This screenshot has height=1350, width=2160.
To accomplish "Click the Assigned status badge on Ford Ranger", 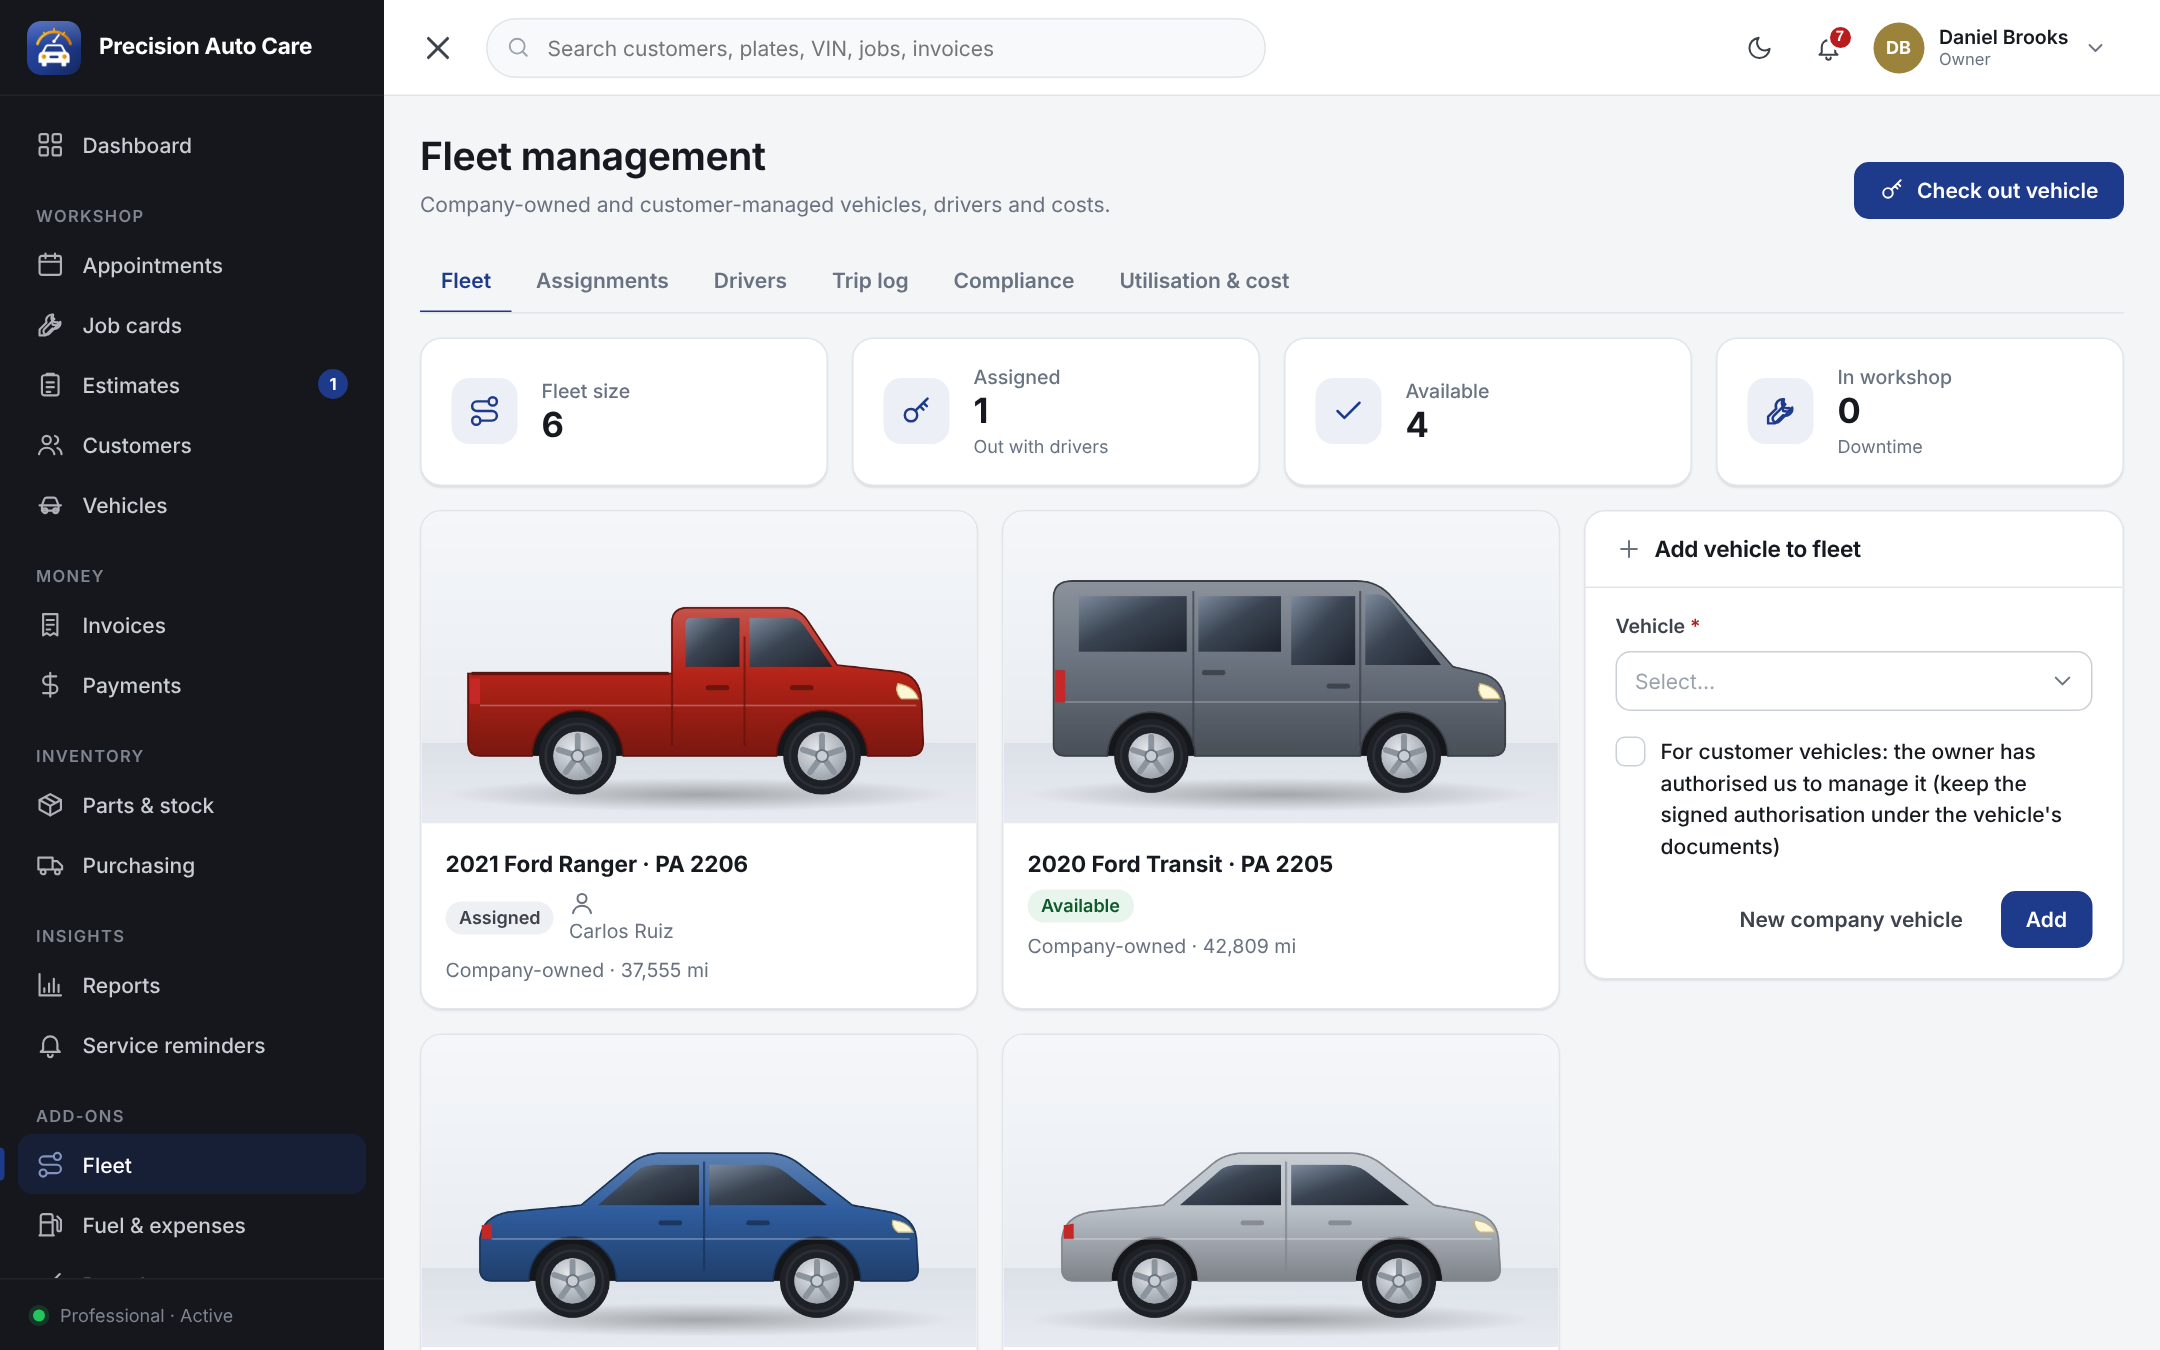I will [499, 917].
